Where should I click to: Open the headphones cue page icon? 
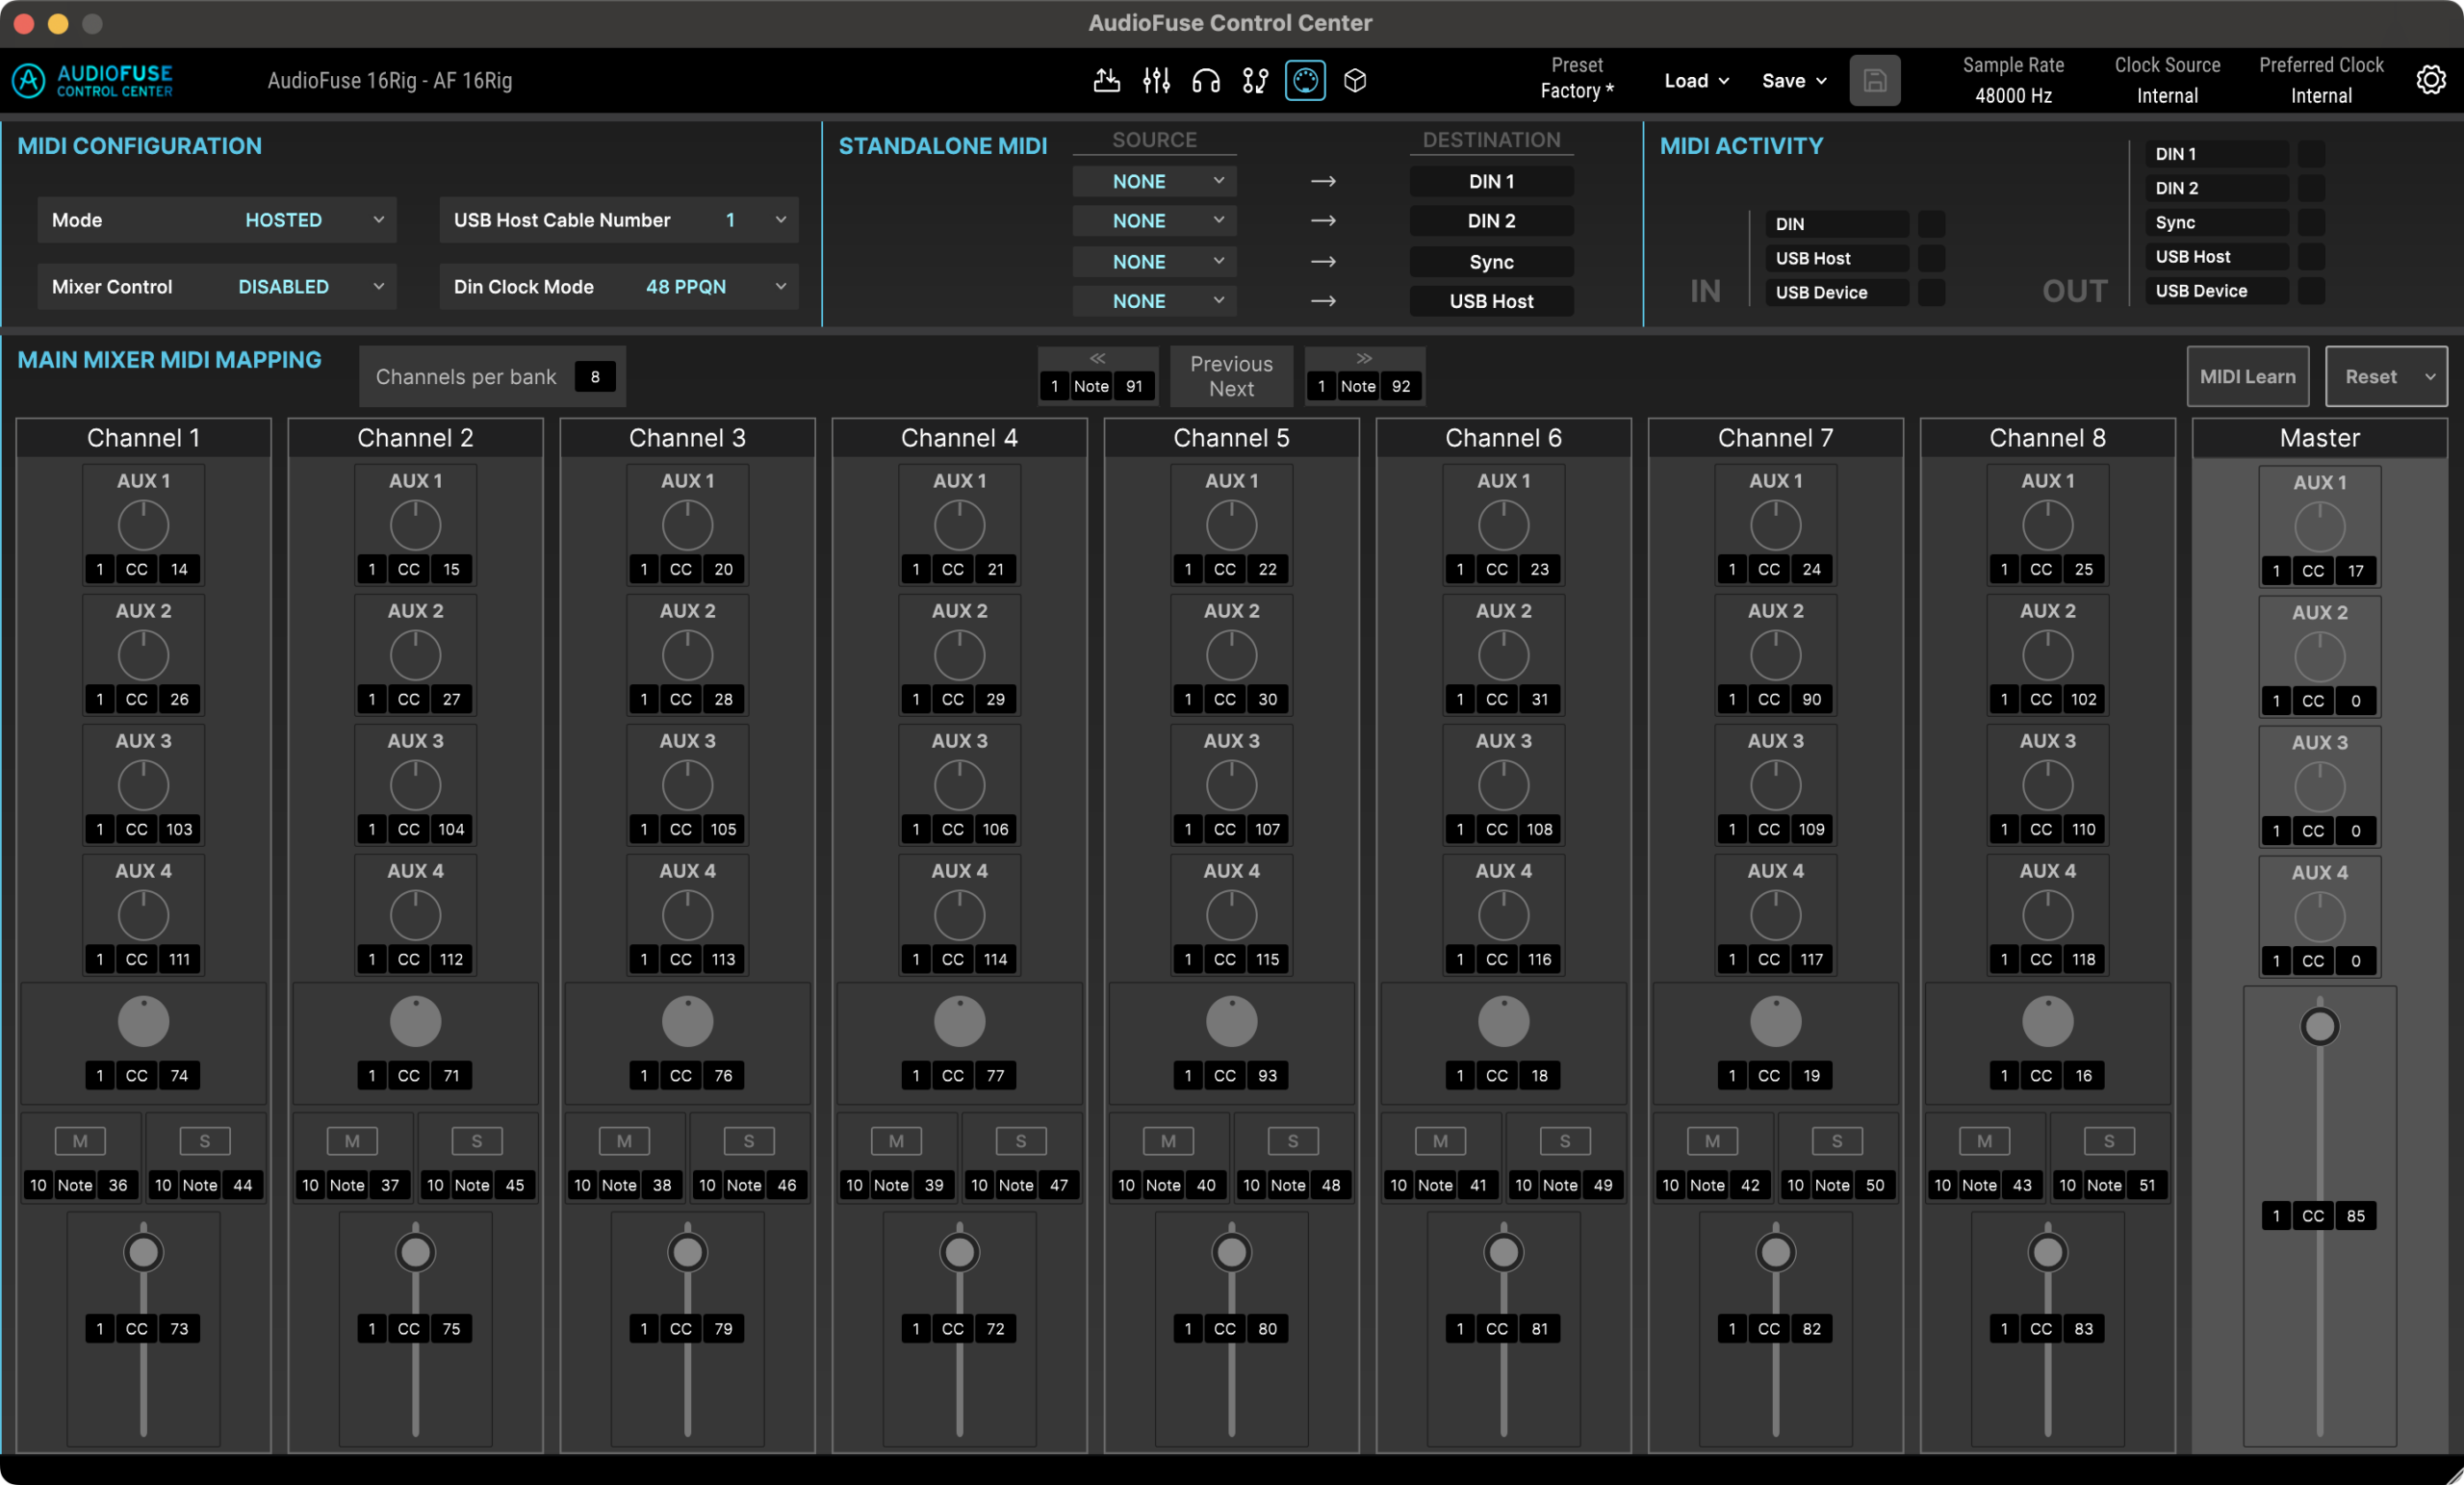(x=1206, y=80)
